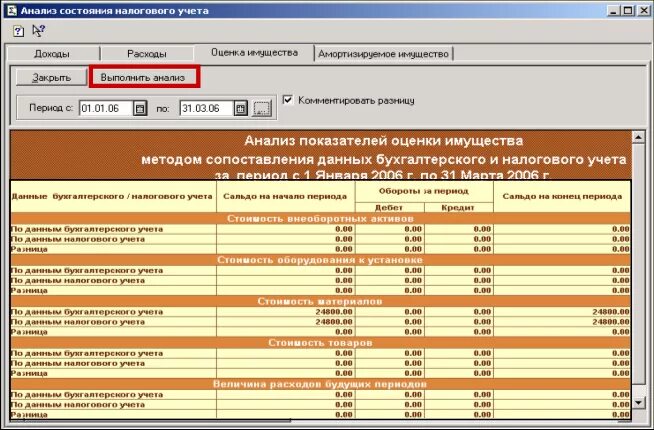Open the Амортизируемое имущество tab
The image size is (654, 430).
(x=383, y=54)
